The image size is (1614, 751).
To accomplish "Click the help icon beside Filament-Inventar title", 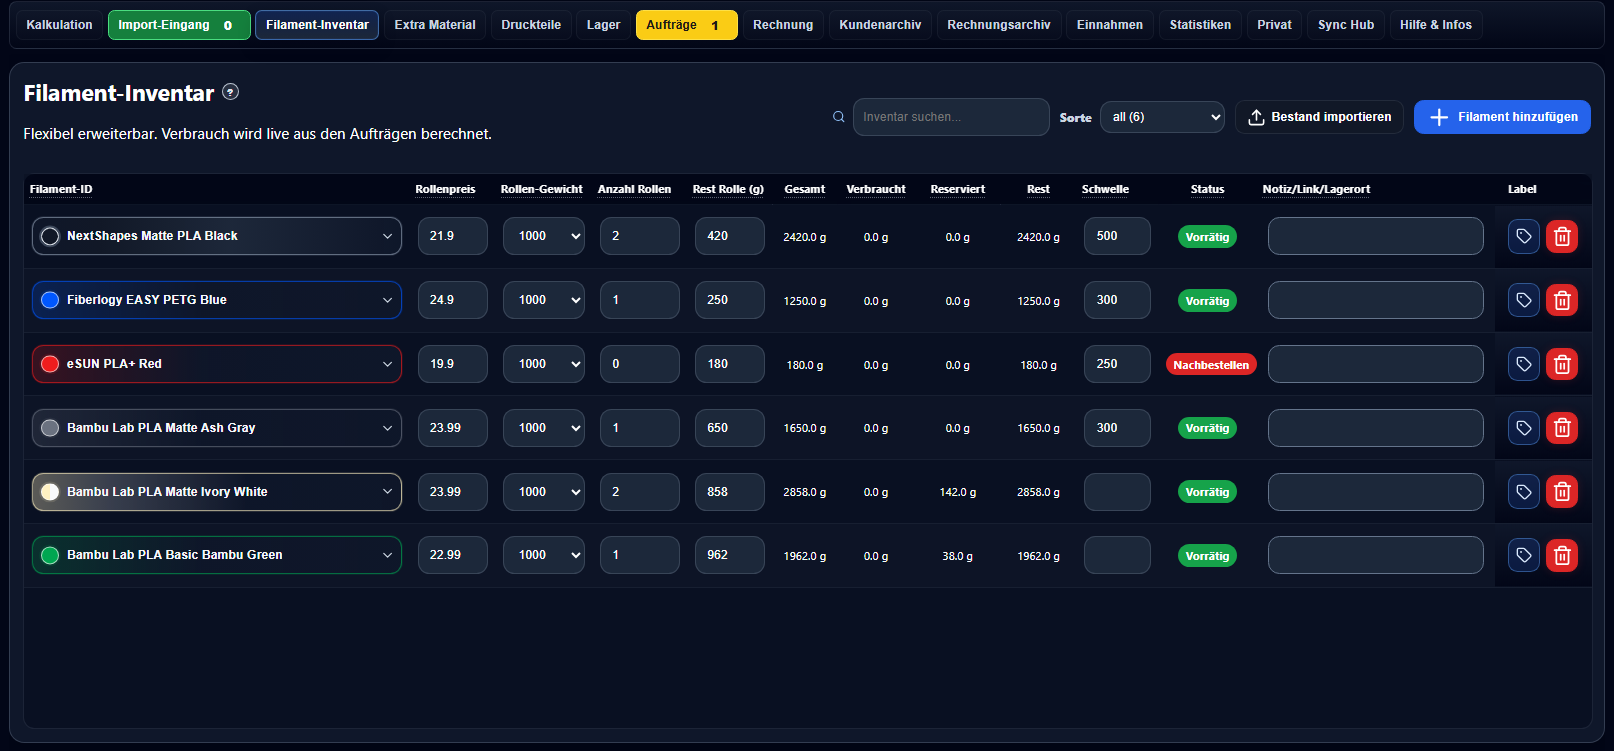I will click(230, 92).
